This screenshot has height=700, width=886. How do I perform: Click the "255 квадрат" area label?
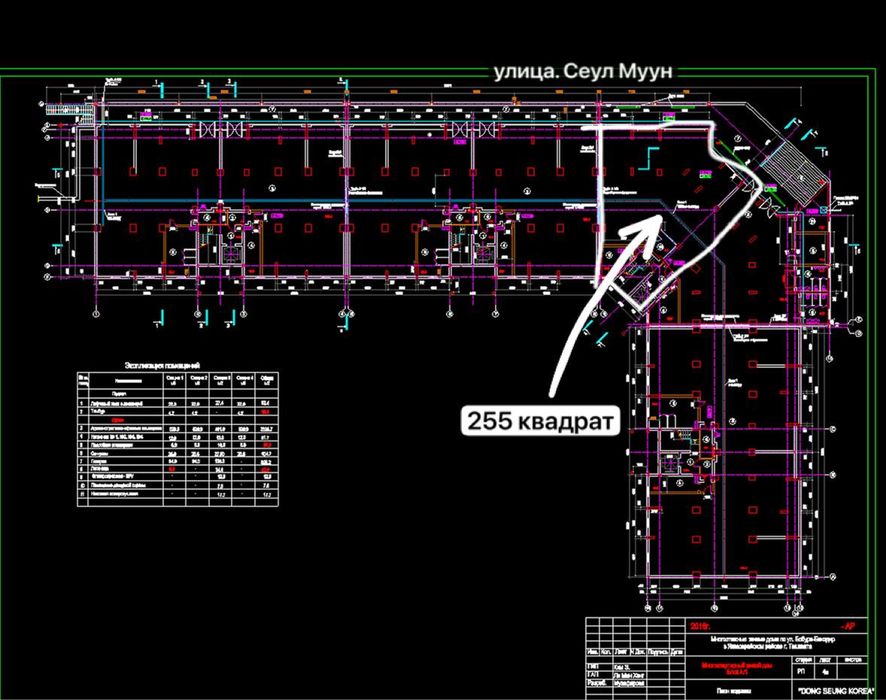coord(540,420)
